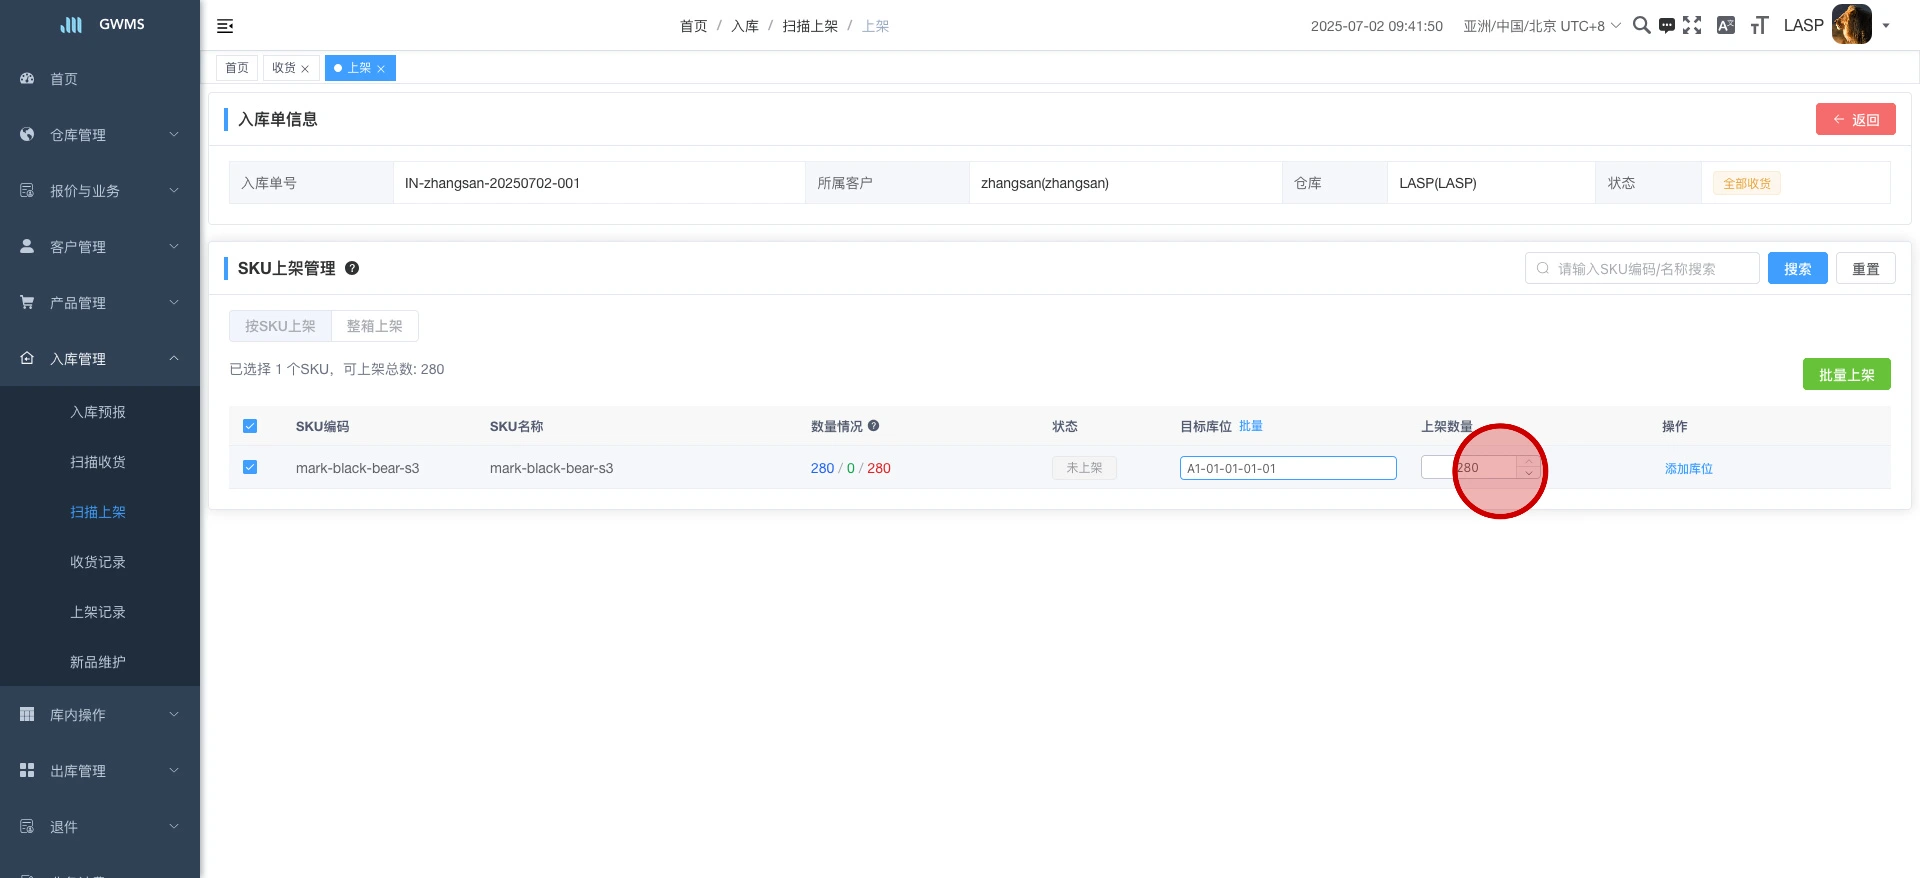Open the message chat bubble icon
Image resolution: width=1920 pixels, height=878 pixels.
1666,26
